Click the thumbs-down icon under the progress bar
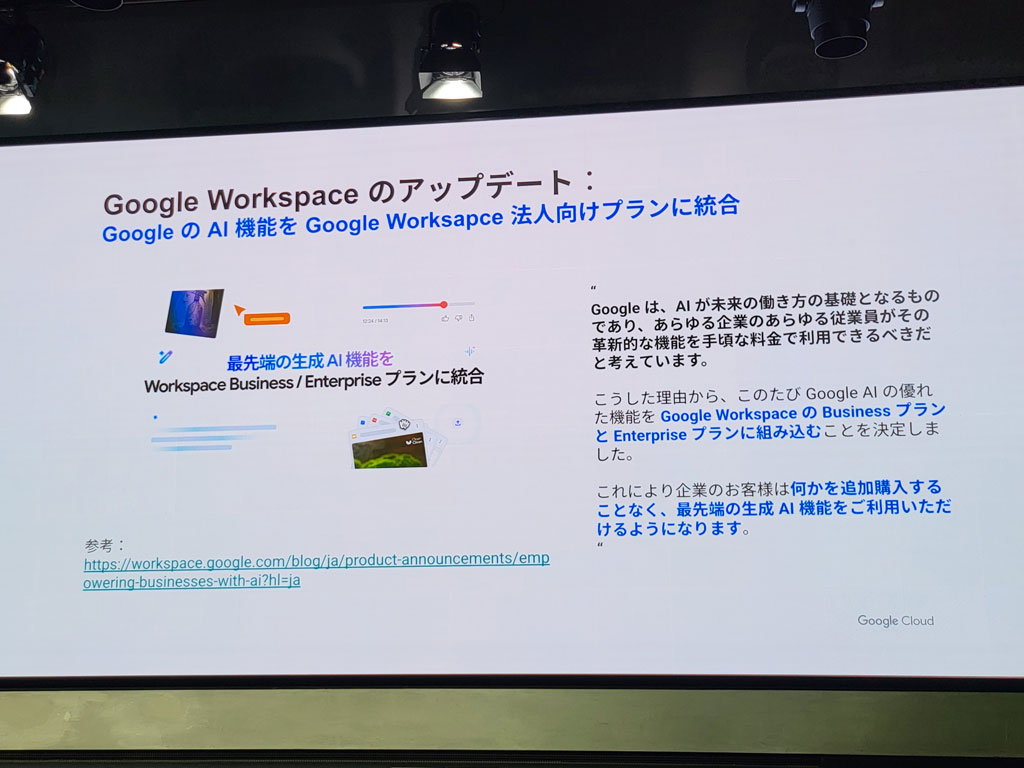The image size is (1024, 768). (x=458, y=318)
